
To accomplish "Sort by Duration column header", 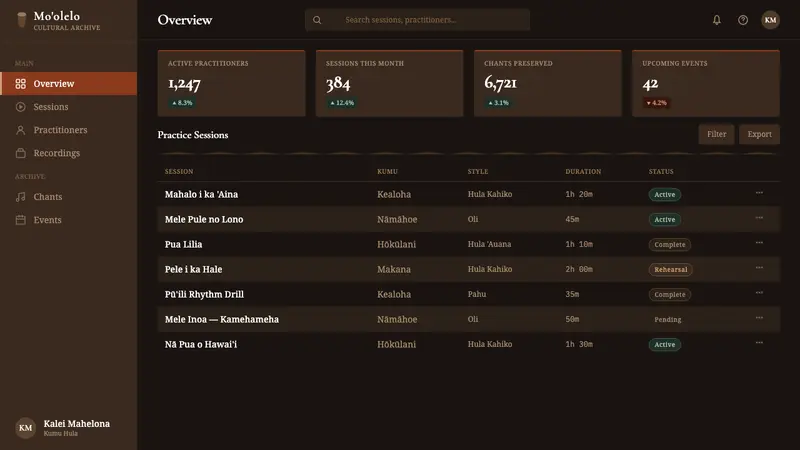I will pos(583,171).
